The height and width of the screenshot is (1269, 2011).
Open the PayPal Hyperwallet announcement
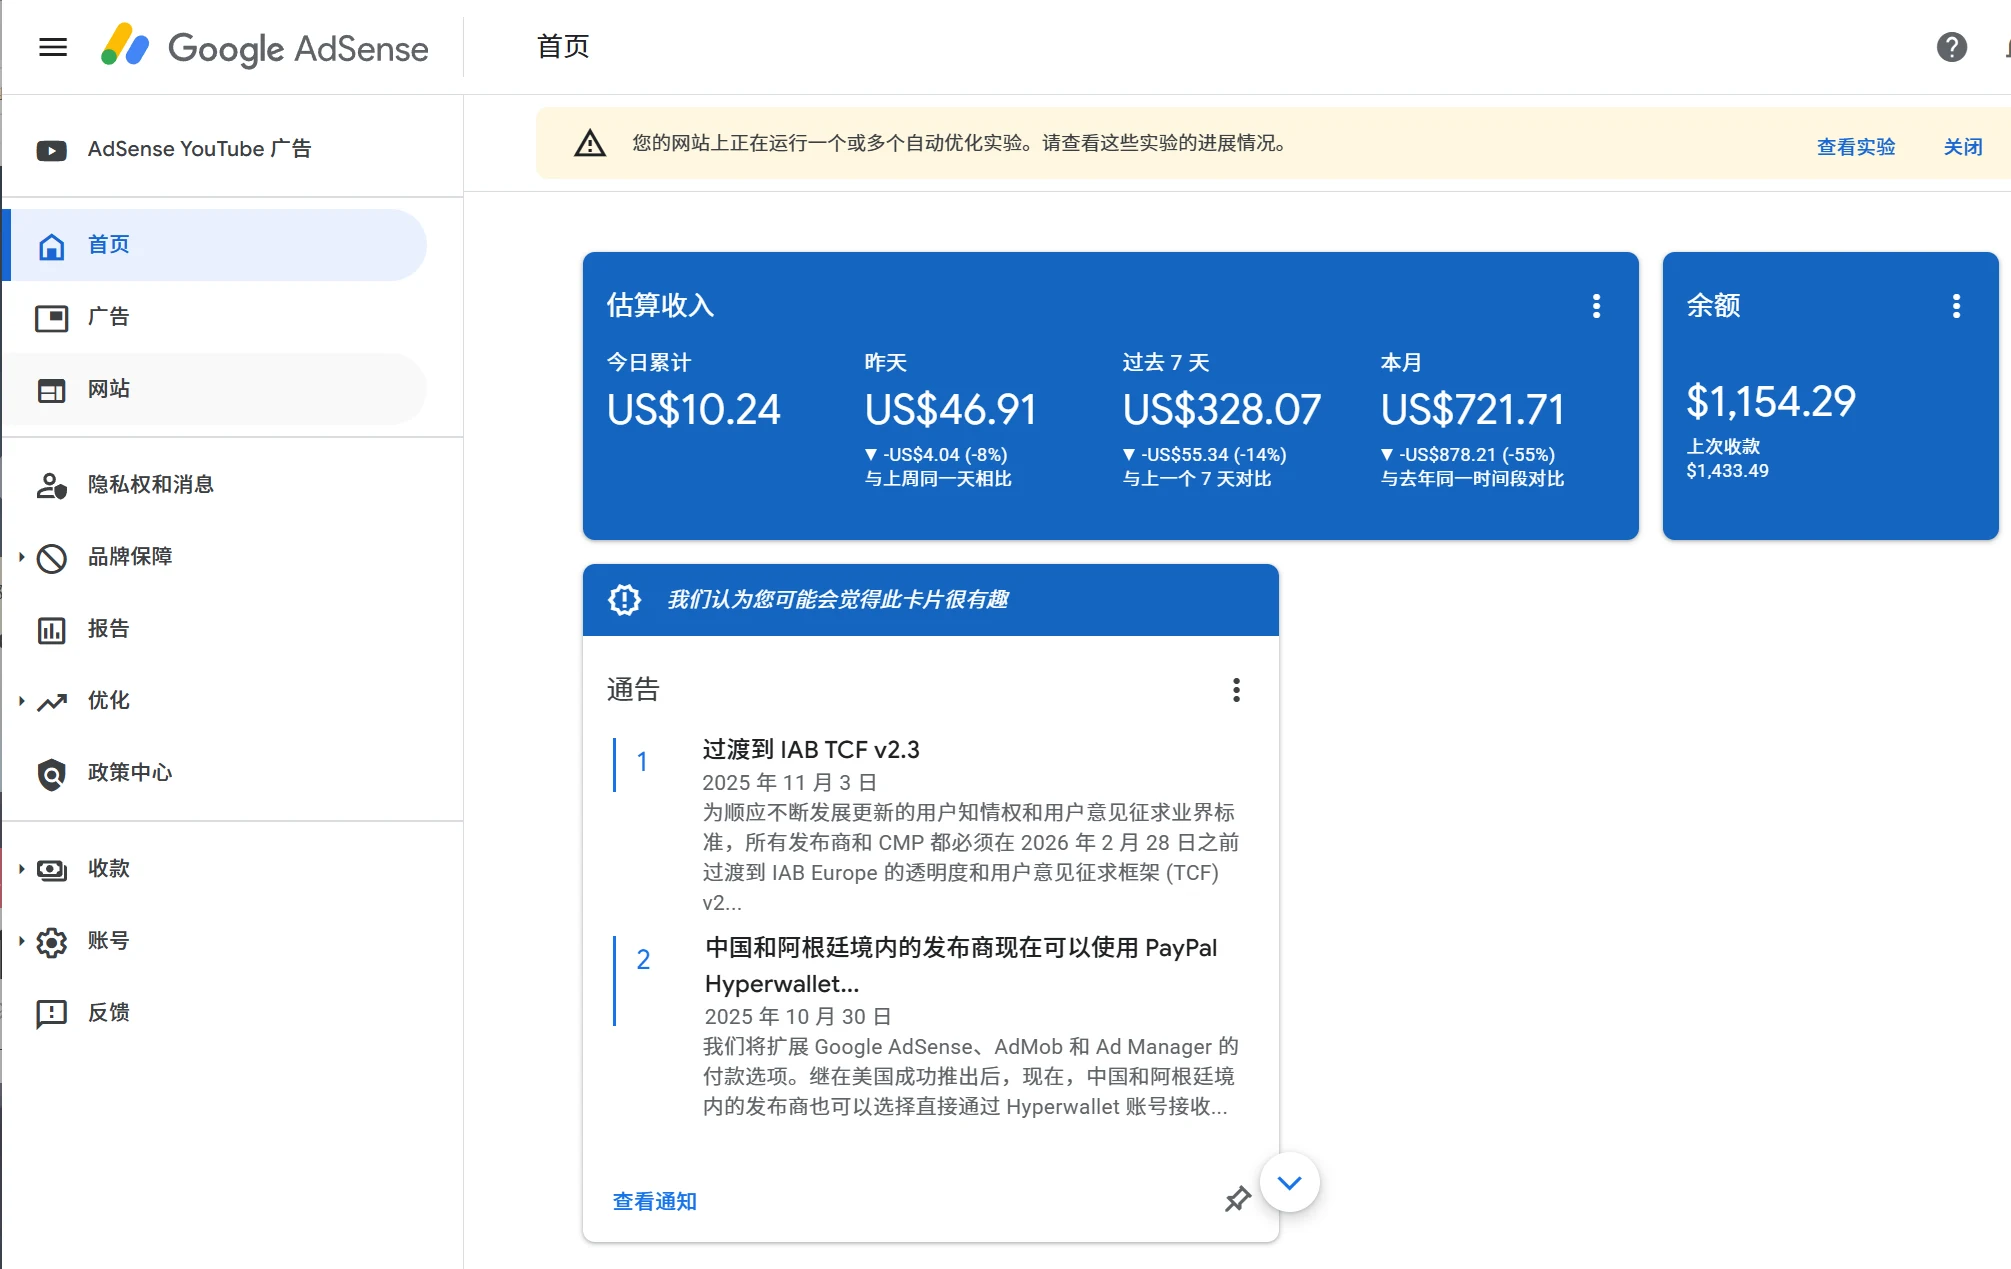961,966
